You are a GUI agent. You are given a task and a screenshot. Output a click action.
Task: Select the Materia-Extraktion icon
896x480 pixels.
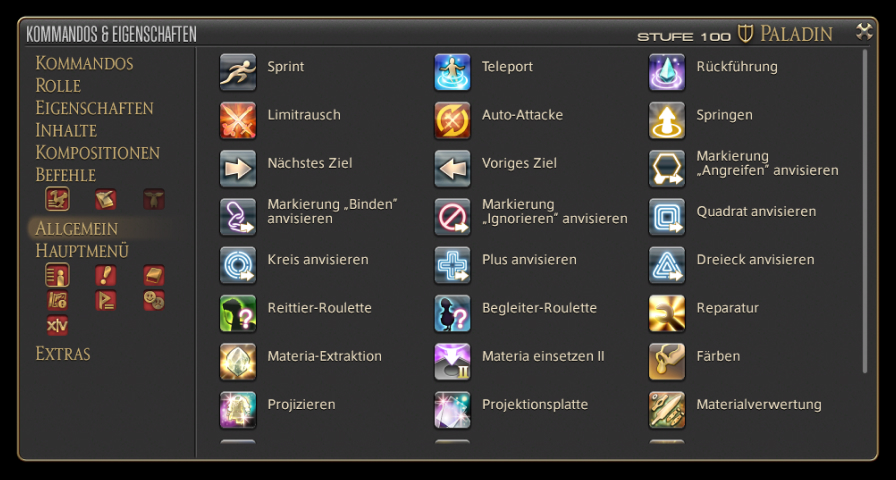[238, 362]
